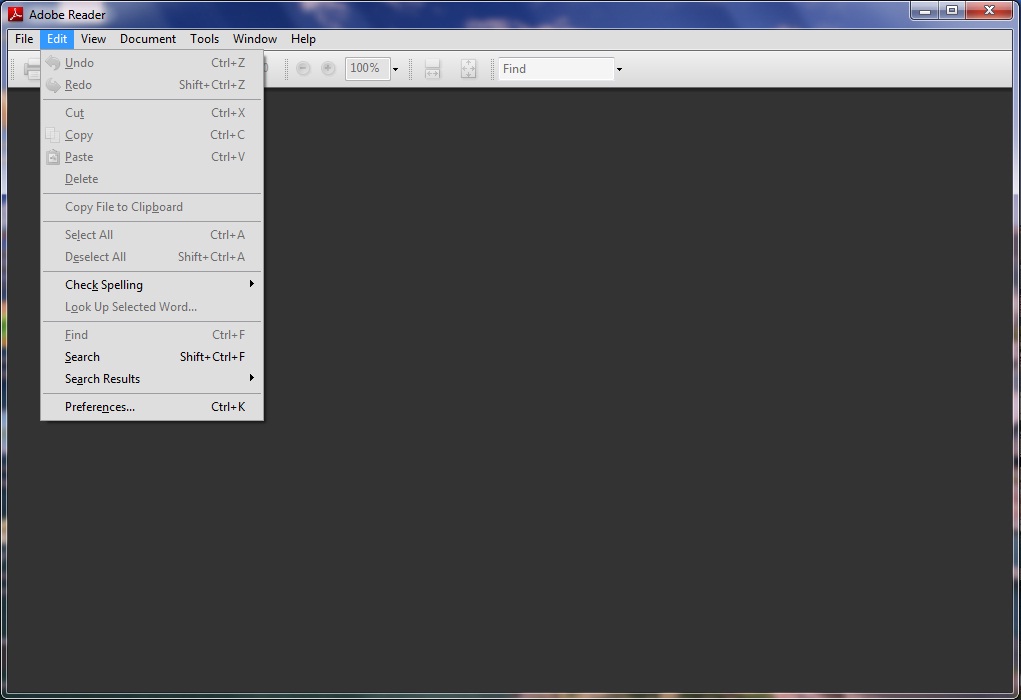Open the Find options dropdown arrow
Image resolution: width=1021 pixels, height=700 pixels.
click(x=619, y=69)
